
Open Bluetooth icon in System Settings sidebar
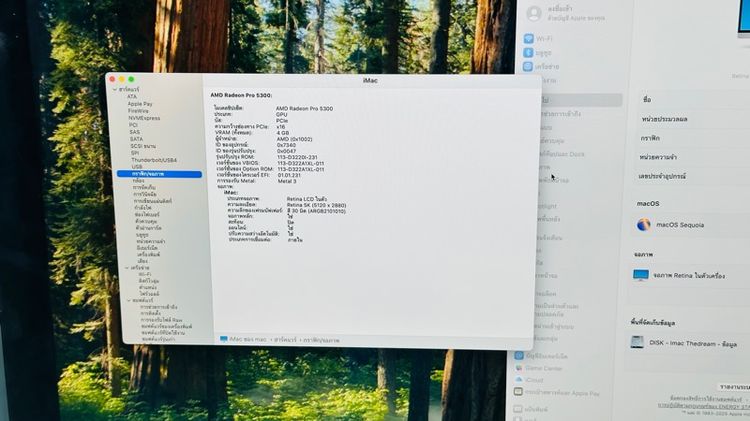pos(528,52)
